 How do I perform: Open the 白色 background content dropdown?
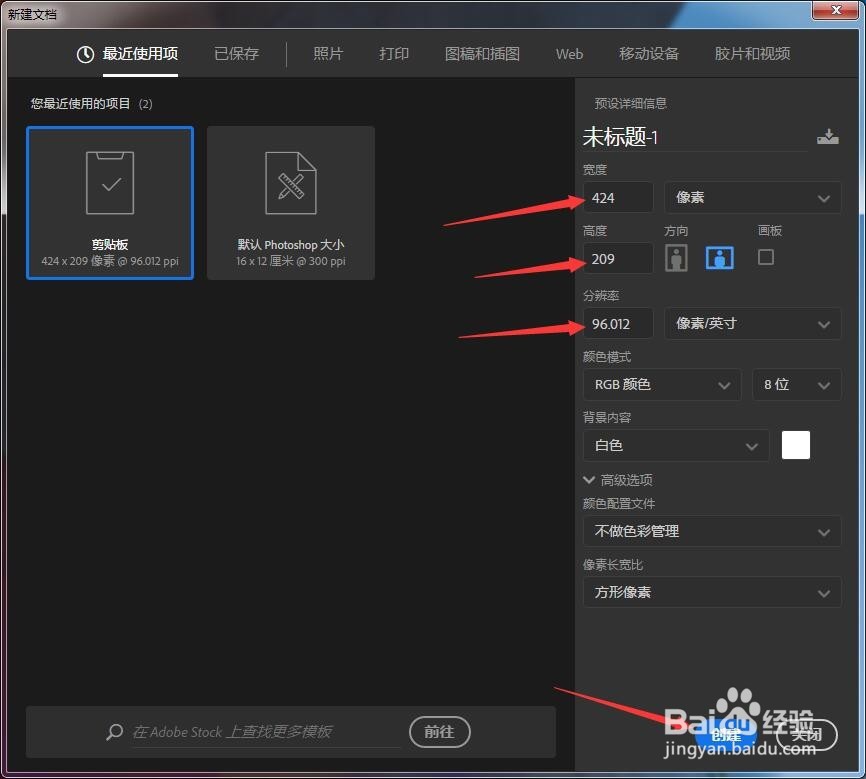pos(675,445)
